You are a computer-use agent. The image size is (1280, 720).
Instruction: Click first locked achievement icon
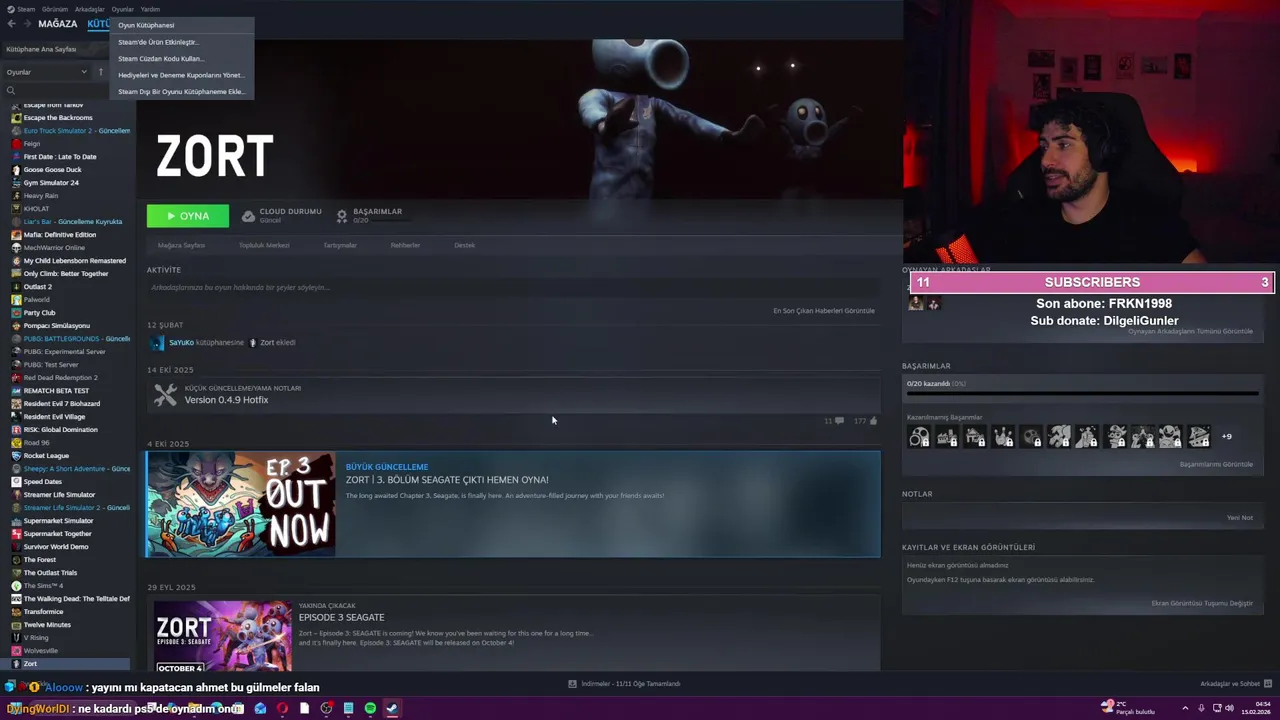(x=919, y=436)
